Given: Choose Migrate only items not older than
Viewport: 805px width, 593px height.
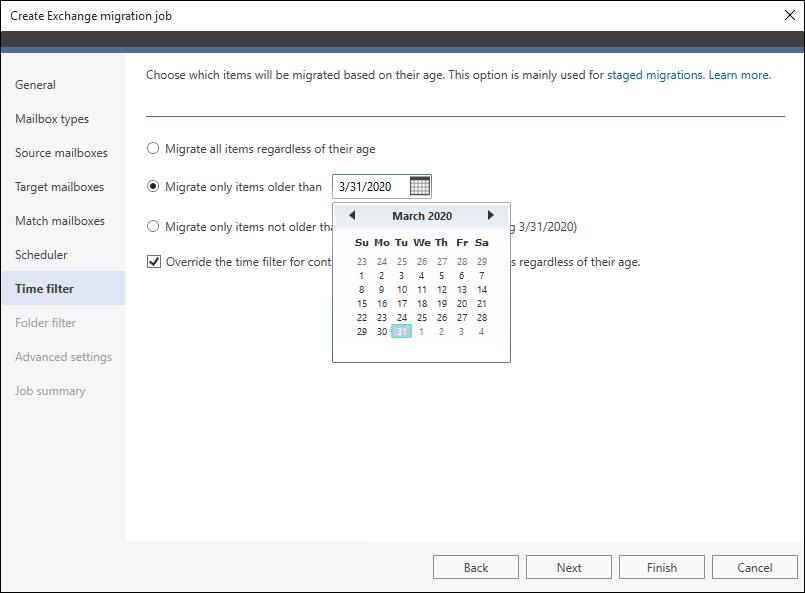Looking at the screenshot, I should pos(153,226).
